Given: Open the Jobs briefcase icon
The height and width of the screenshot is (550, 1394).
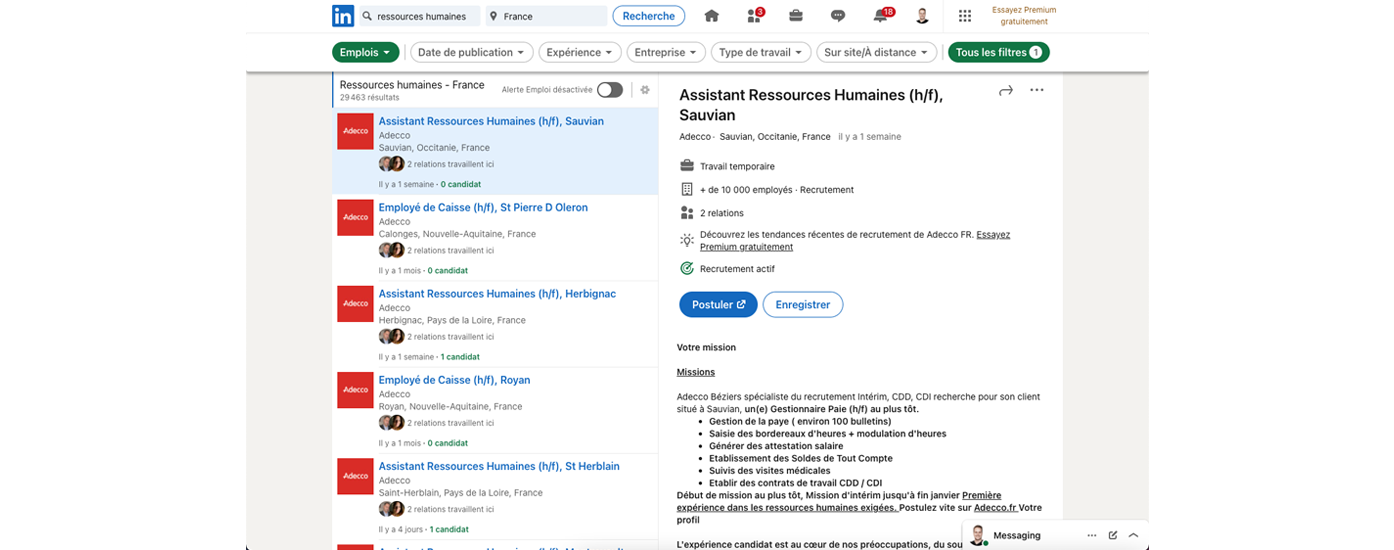Looking at the screenshot, I should pos(796,16).
